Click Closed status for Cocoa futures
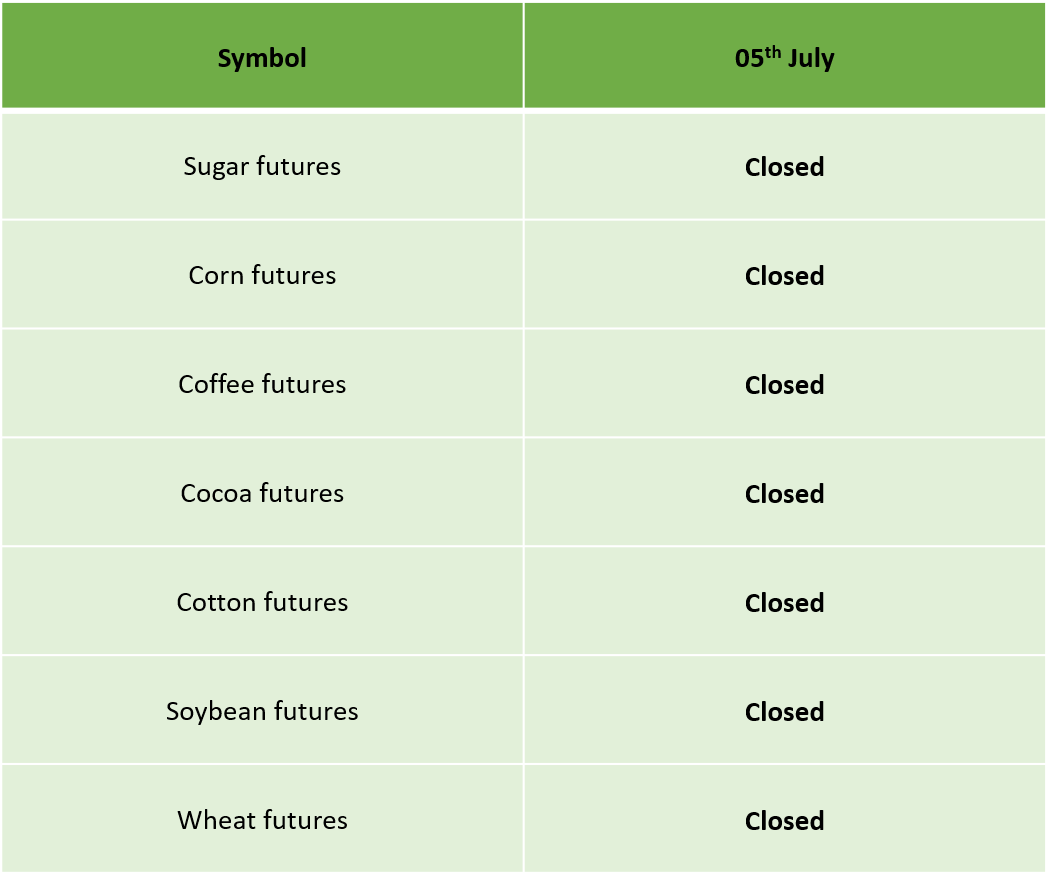 click(784, 493)
